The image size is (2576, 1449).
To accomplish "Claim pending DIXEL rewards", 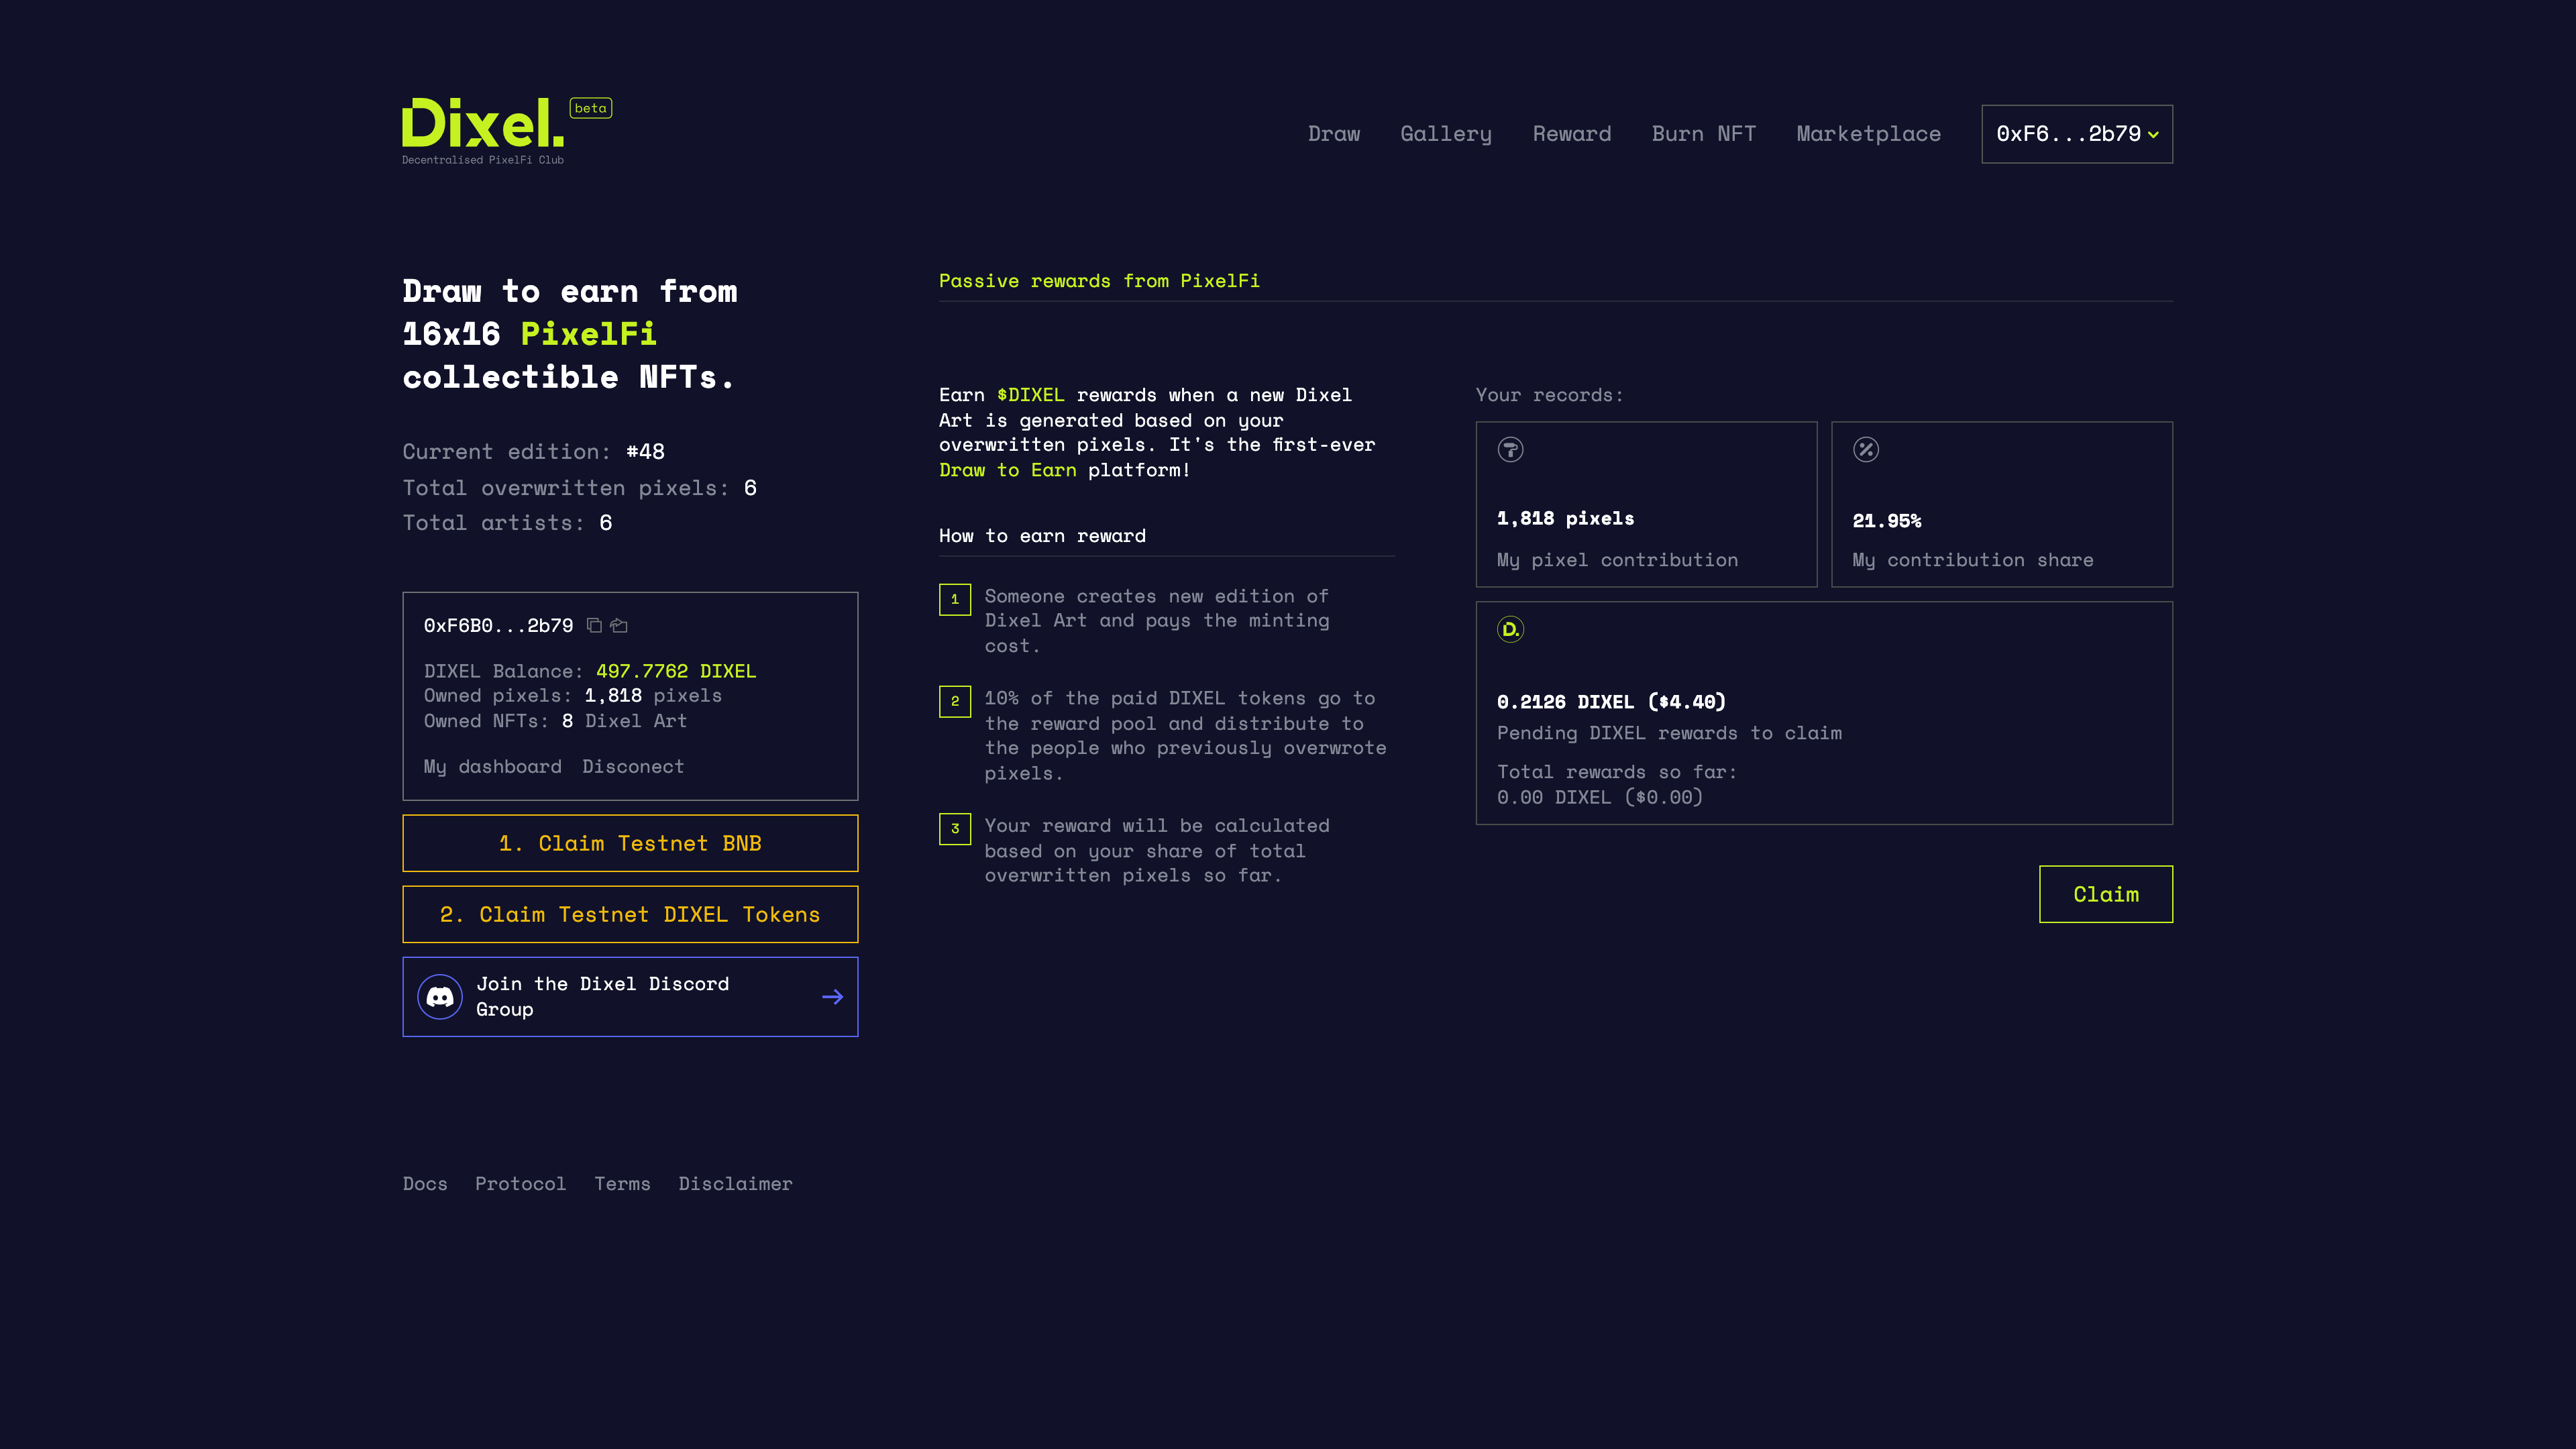I will click(2106, 894).
